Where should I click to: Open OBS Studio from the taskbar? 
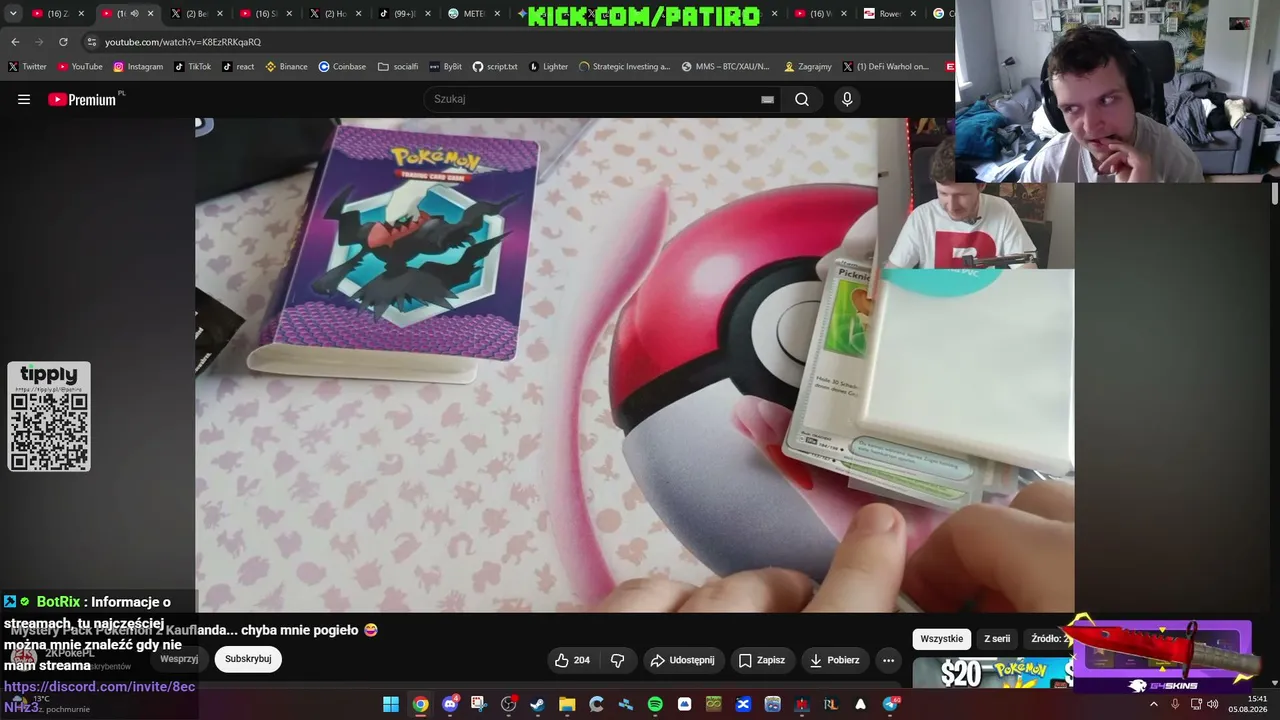[508, 704]
